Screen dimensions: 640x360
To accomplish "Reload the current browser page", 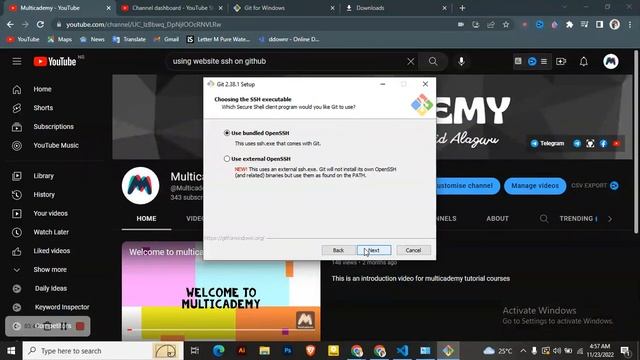I will [40, 24].
